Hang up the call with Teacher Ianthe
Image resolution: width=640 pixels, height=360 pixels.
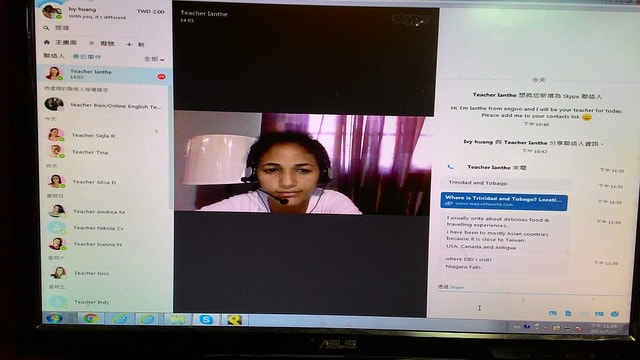point(161,77)
